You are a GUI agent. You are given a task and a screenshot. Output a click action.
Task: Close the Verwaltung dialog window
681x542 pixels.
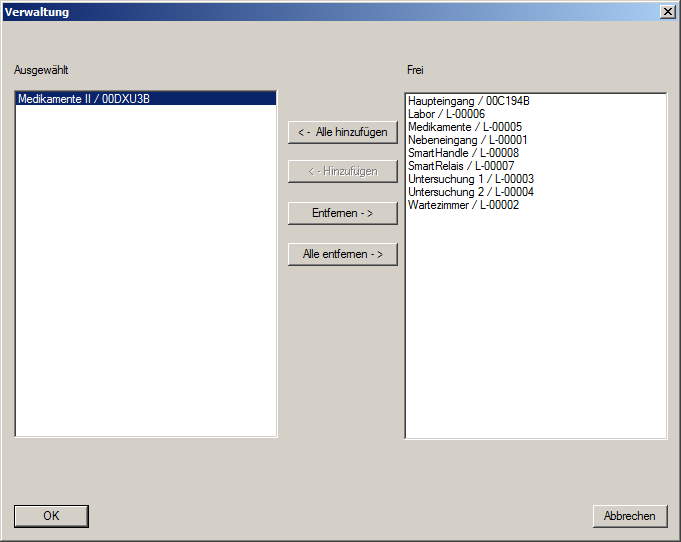coord(667,11)
